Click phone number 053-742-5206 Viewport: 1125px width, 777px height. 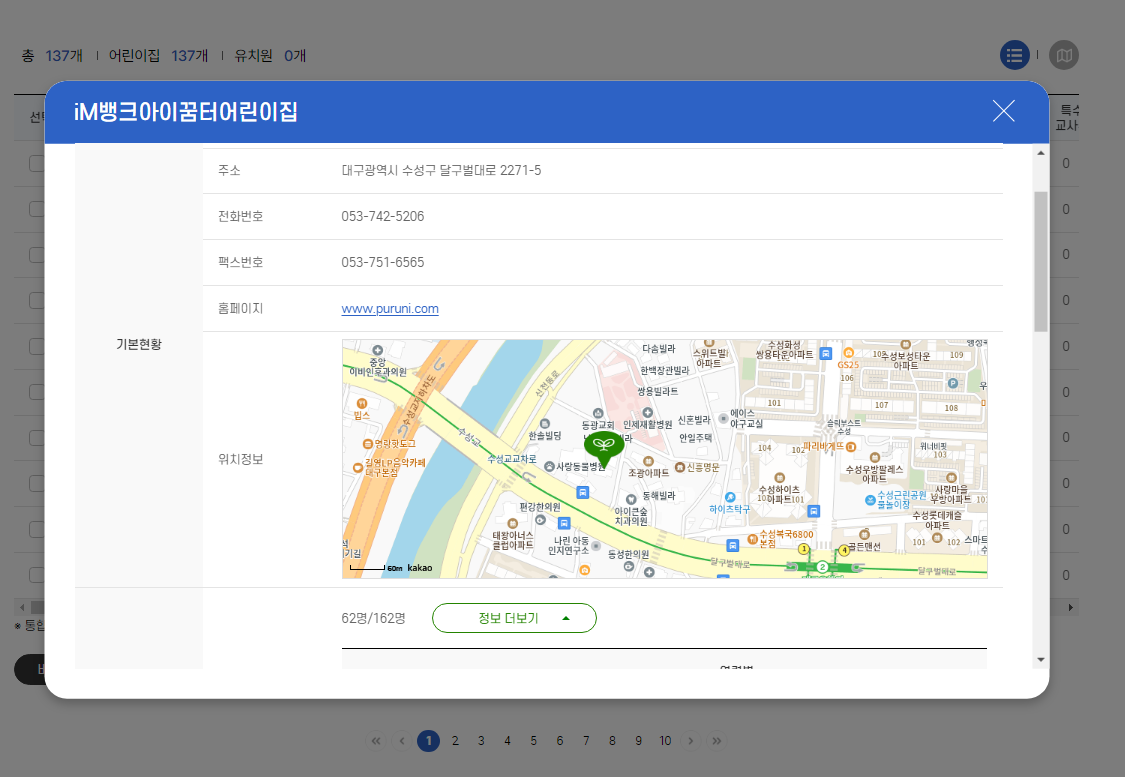click(x=382, y=216)
